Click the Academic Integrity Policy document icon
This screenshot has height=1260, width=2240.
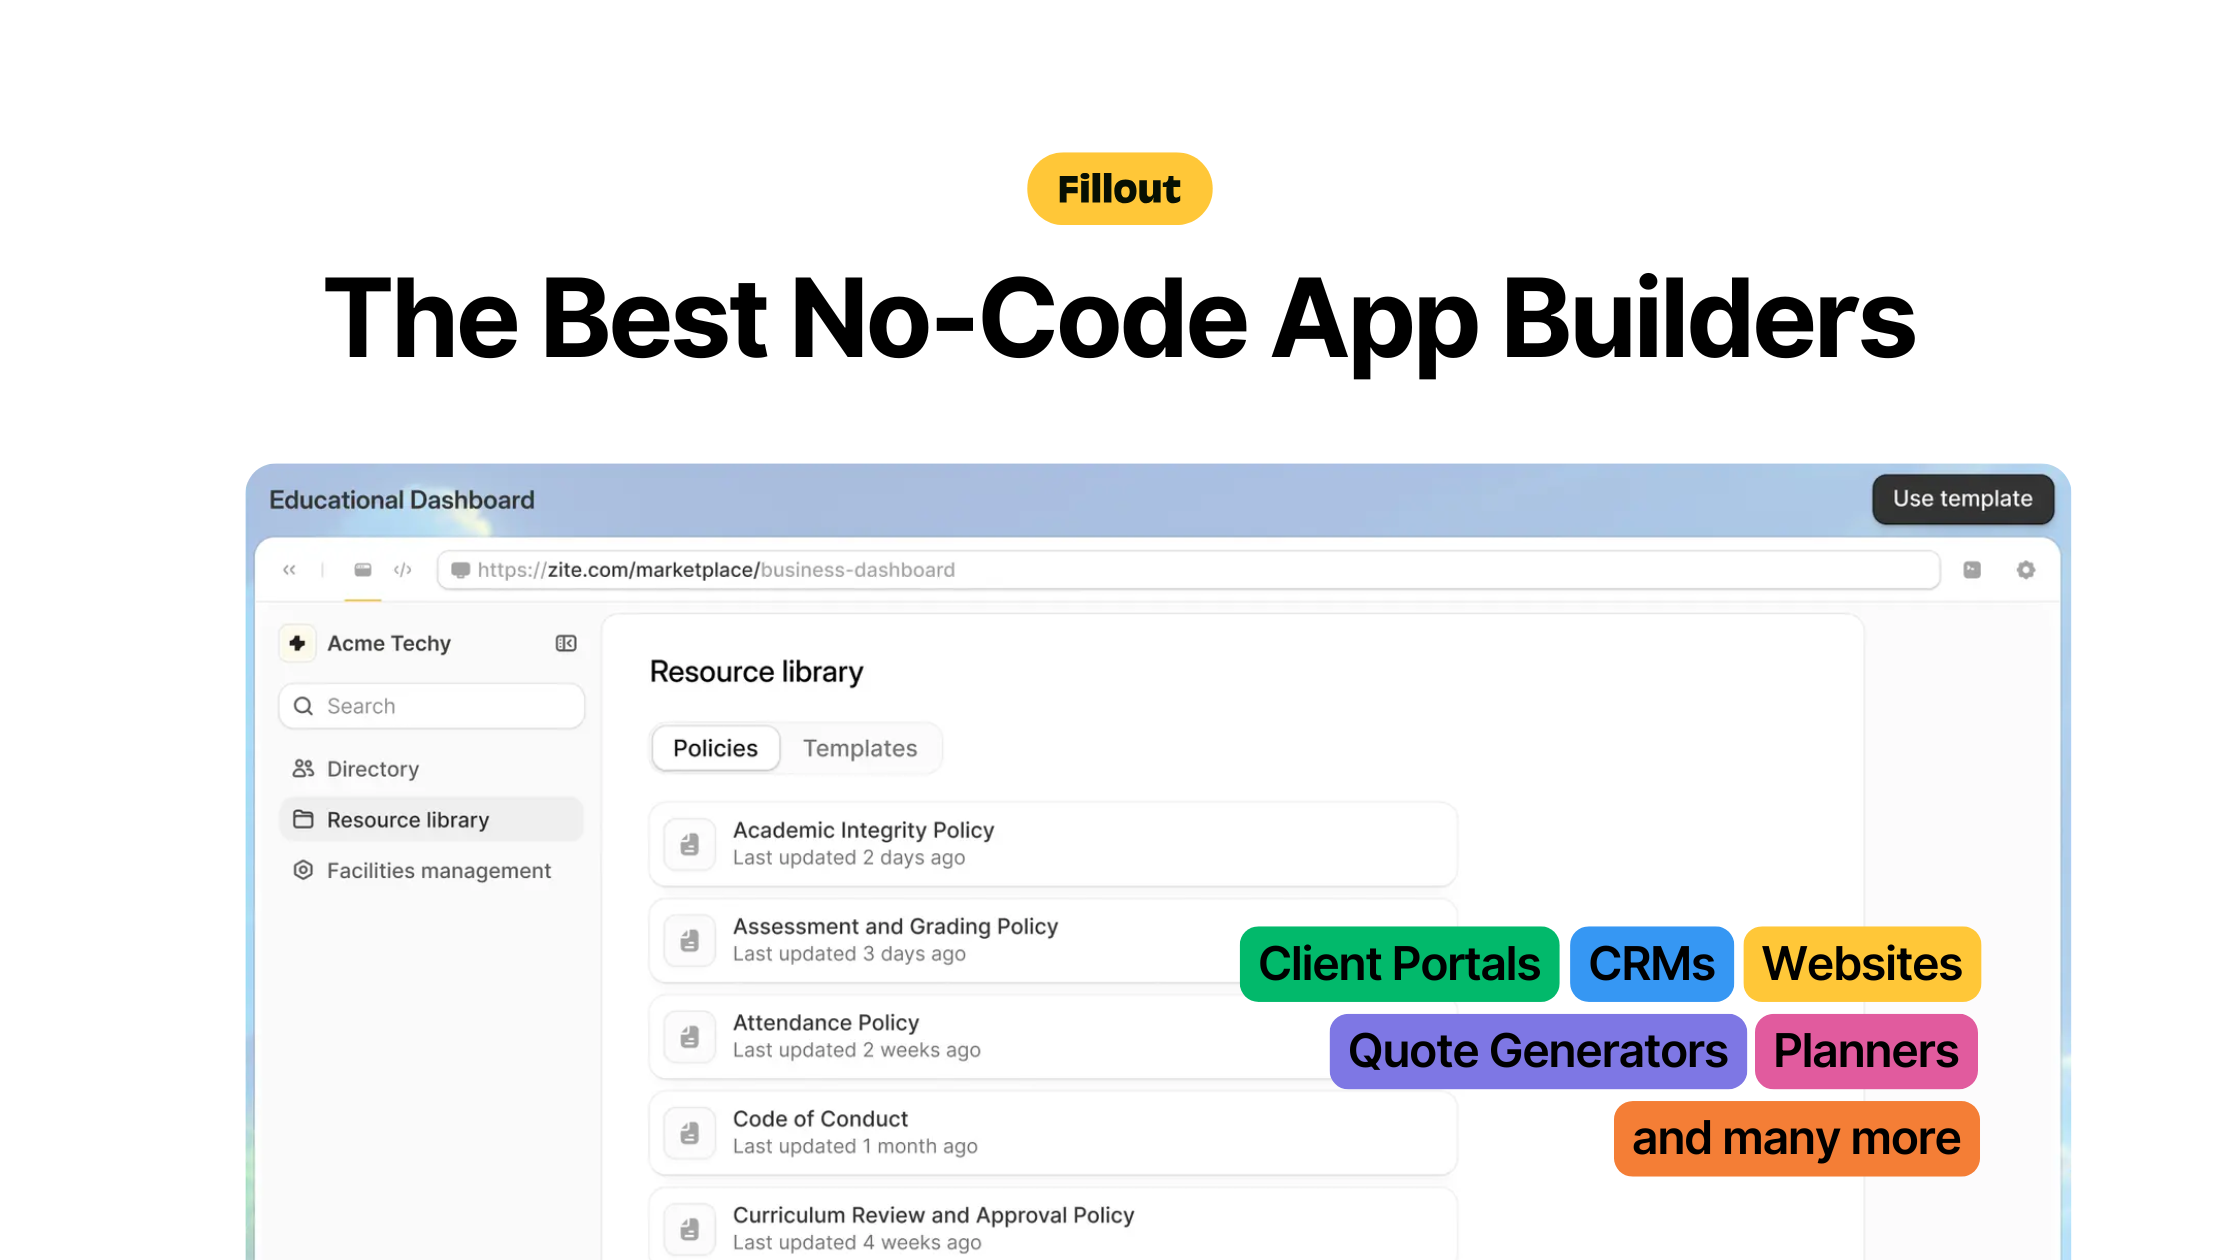(x=690, y=844)
